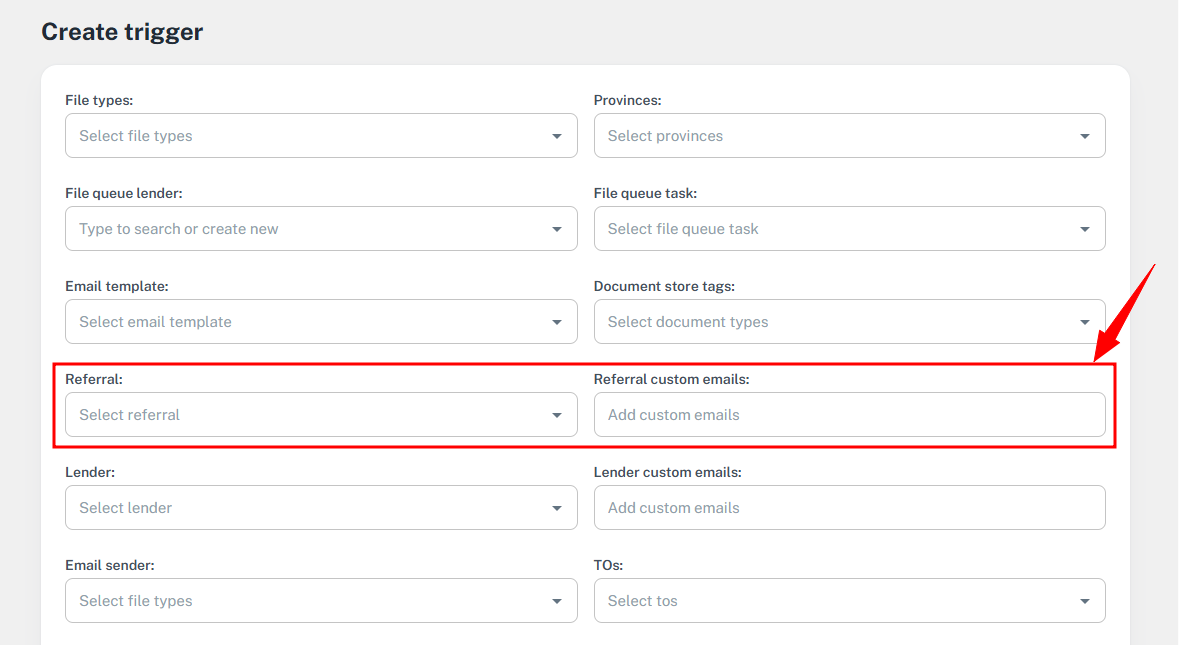Open the Email sender dropdown field
Viewport: 1179px width, 645px height.
coord(300,601)
